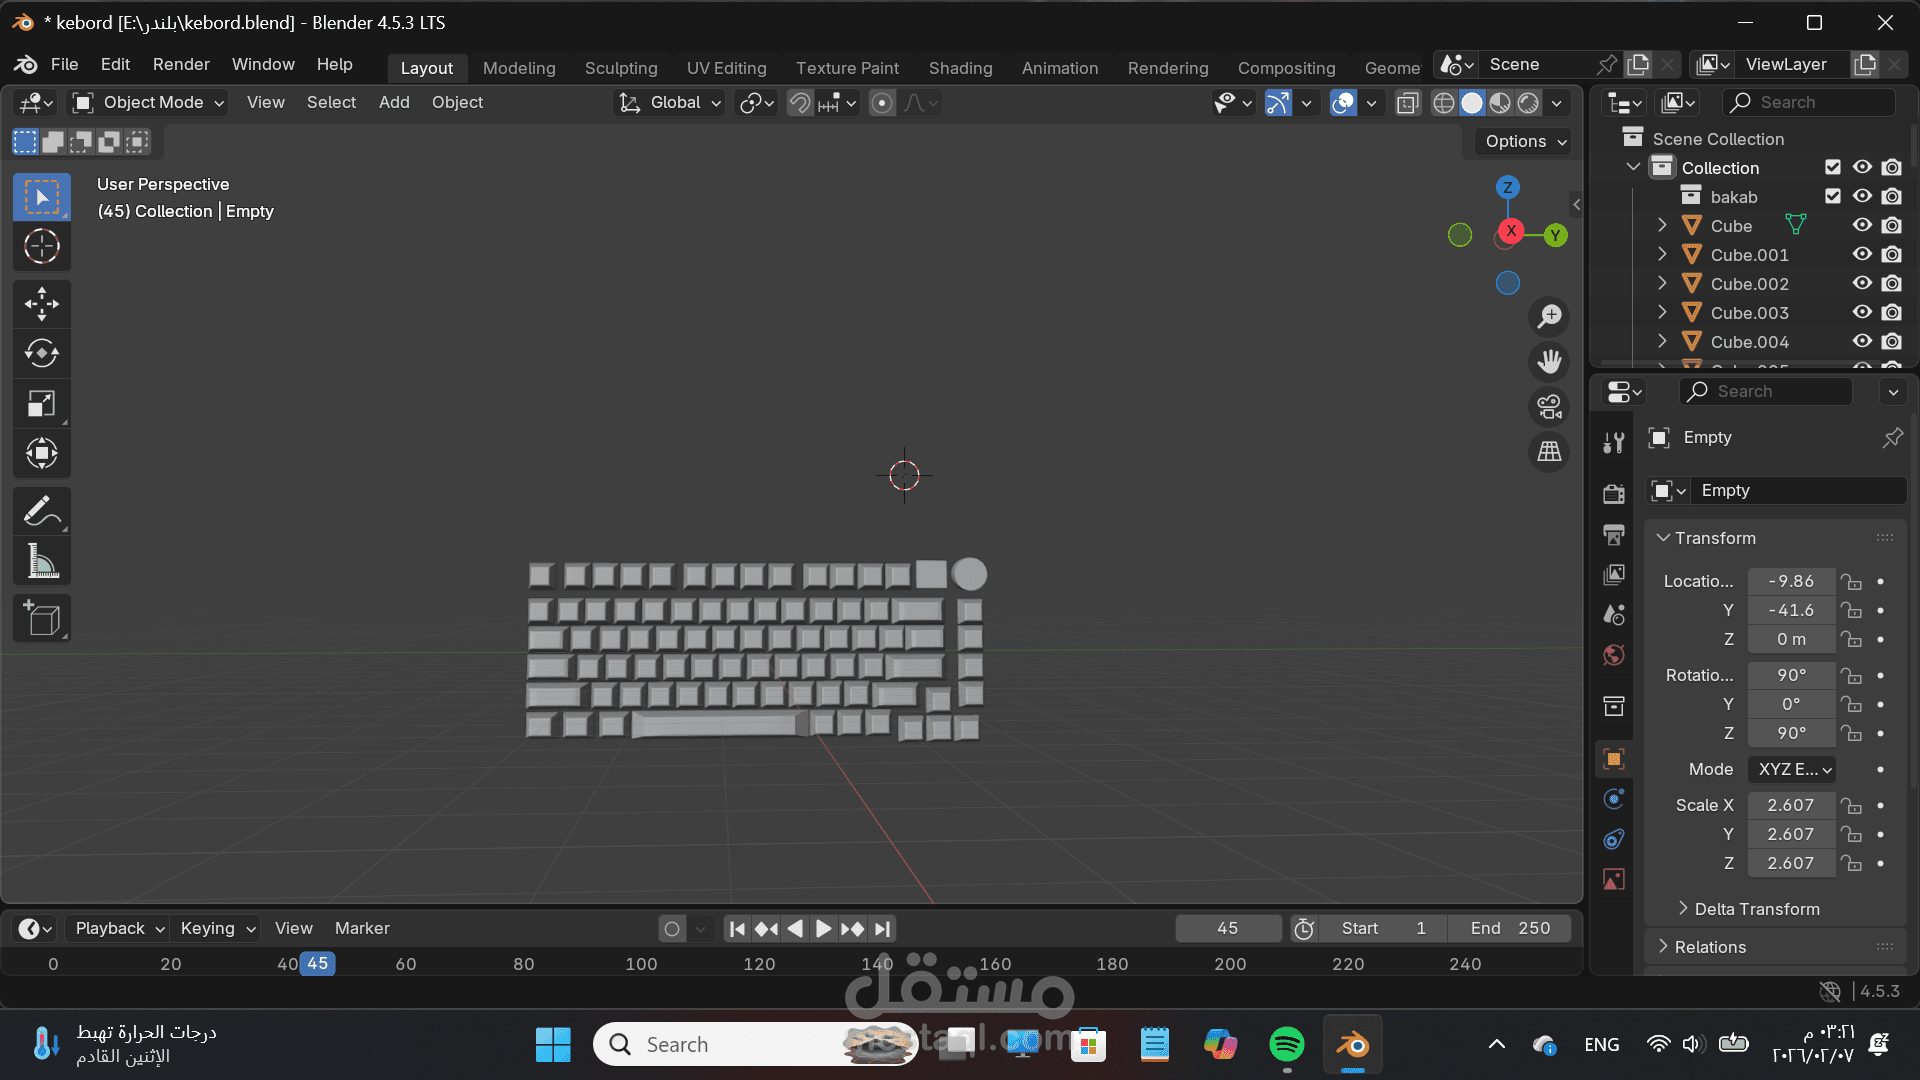Select the Move tool in toolbar

tap(41, 304)
